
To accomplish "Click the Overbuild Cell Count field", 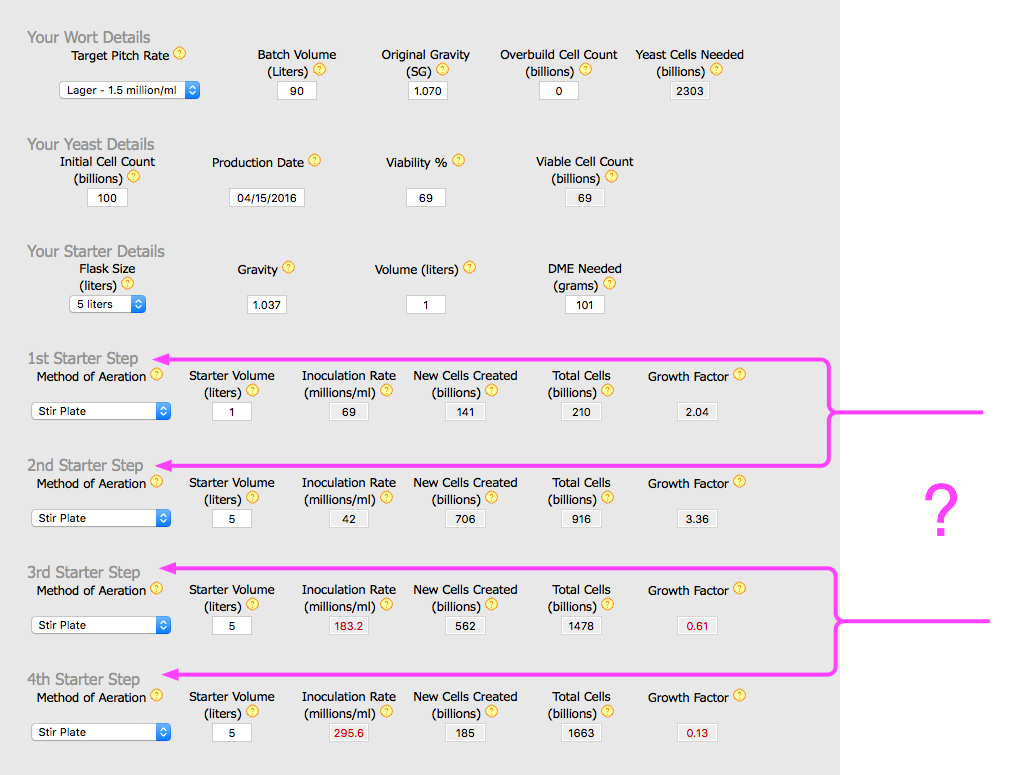I will [x=559, y=91].
